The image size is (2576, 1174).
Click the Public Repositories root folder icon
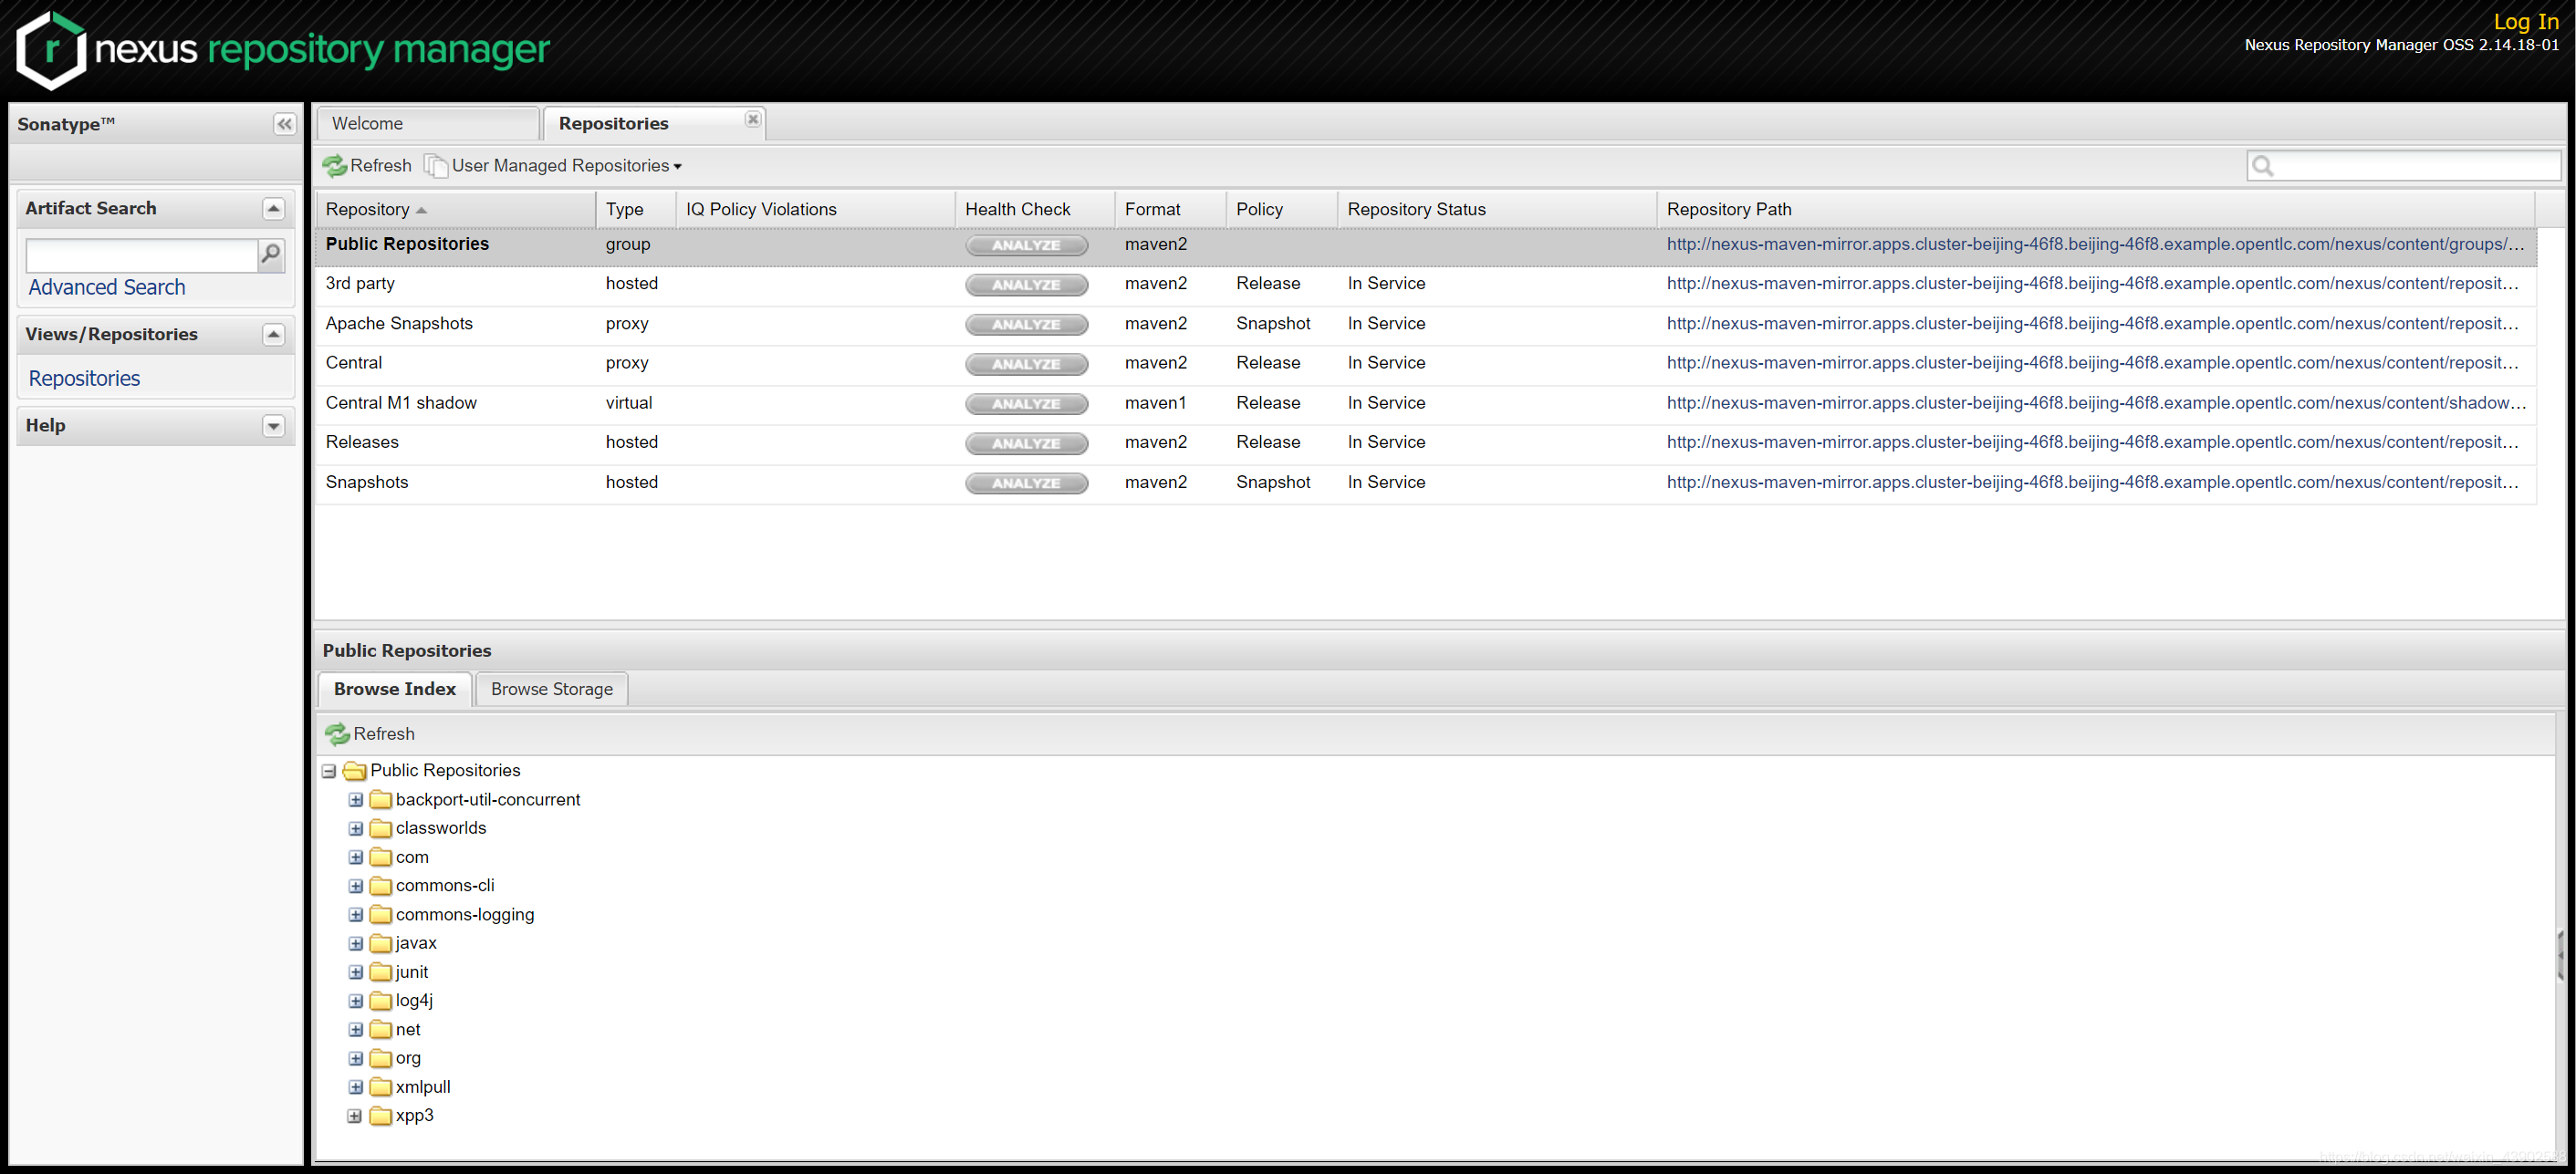click(355, 771)
